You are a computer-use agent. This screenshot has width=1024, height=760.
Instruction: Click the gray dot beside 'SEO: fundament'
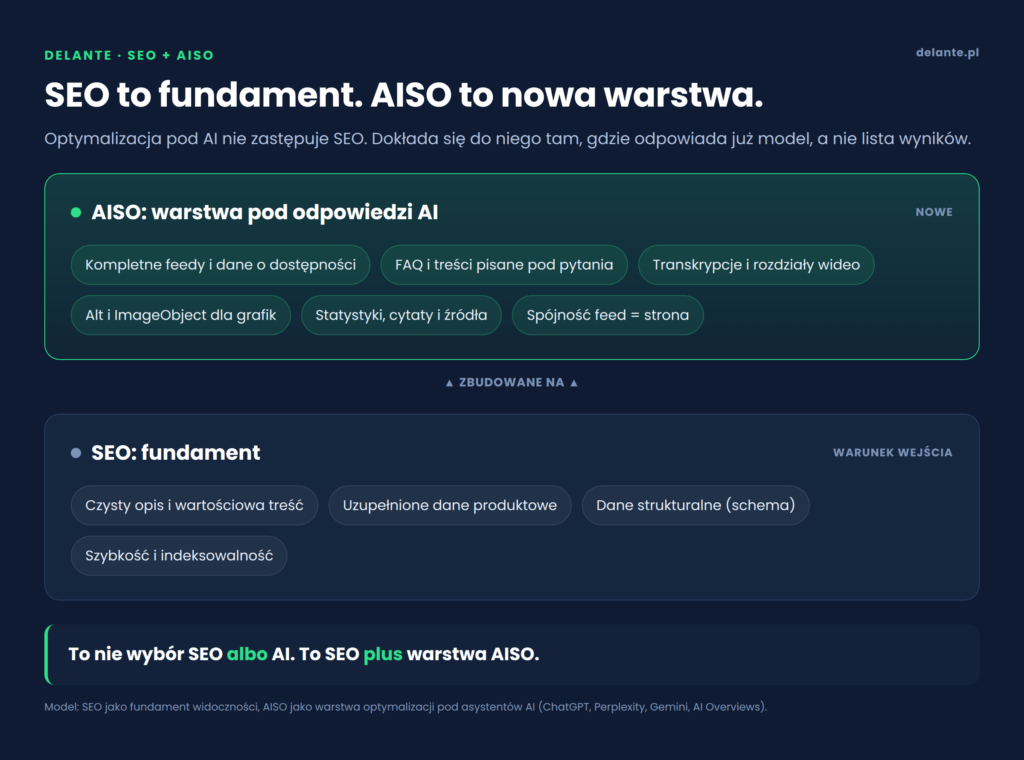(76, 452)
